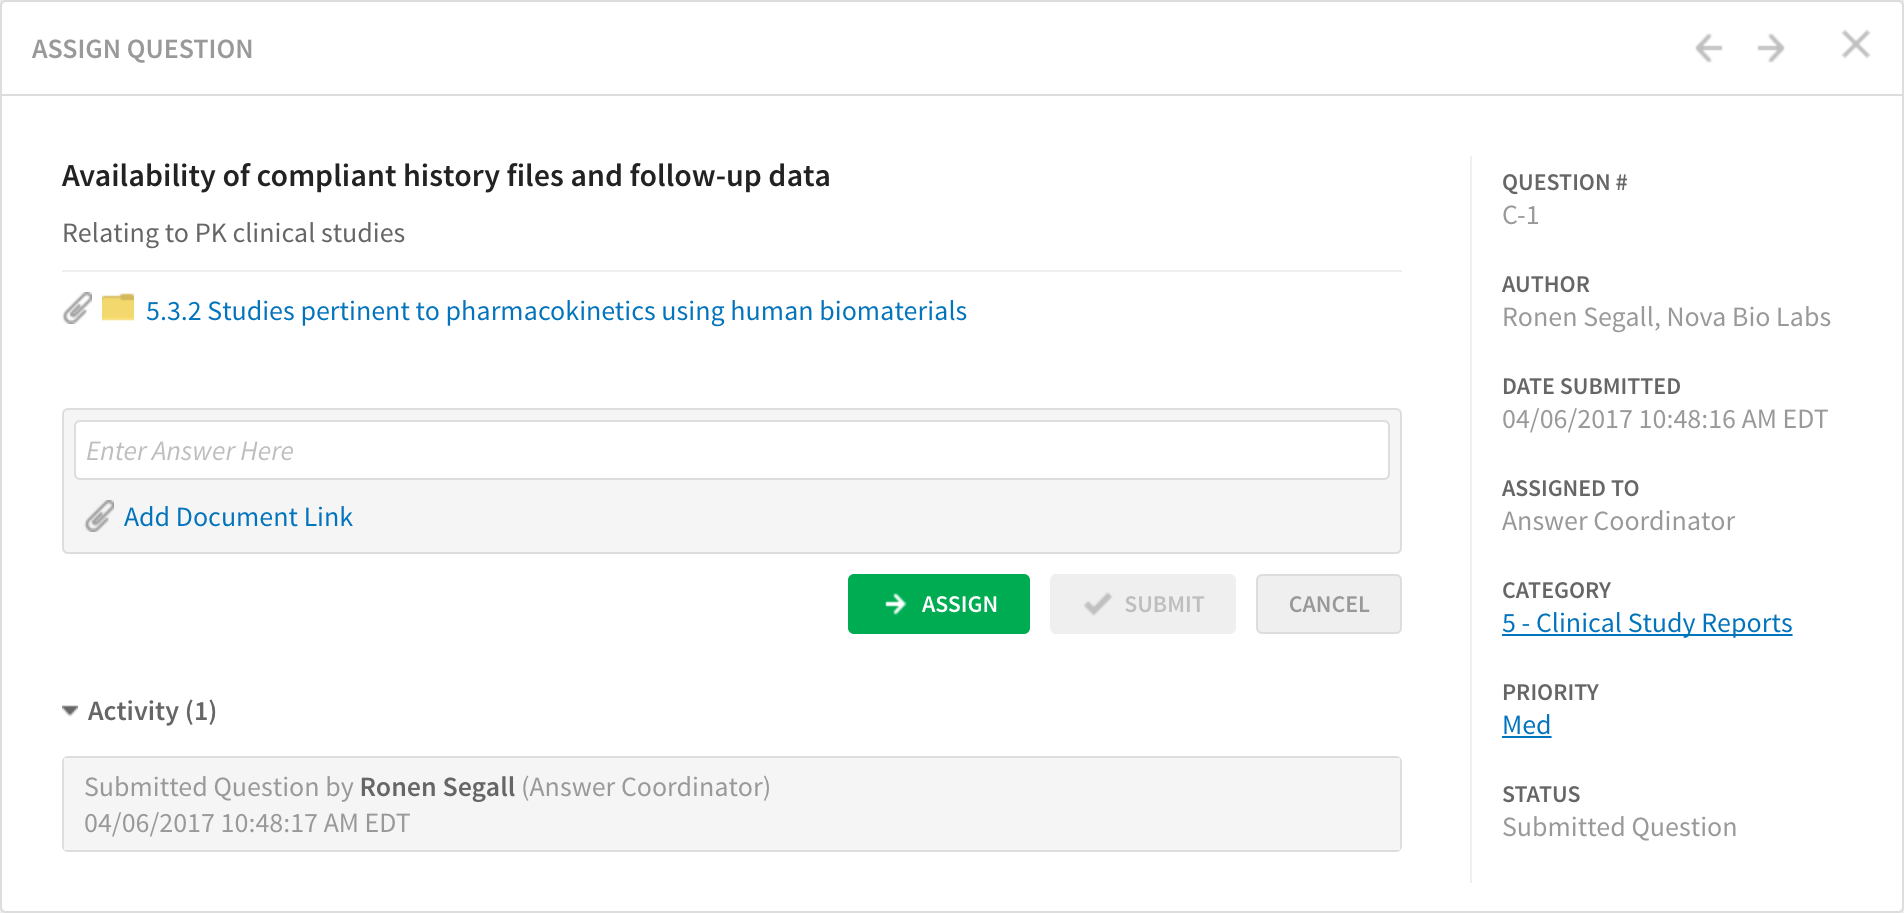The height and width of the screenshot is (913, 1904).
Task: Collapse the Activity section triangle
Action: pyautogui.click(x=70, y=711)
